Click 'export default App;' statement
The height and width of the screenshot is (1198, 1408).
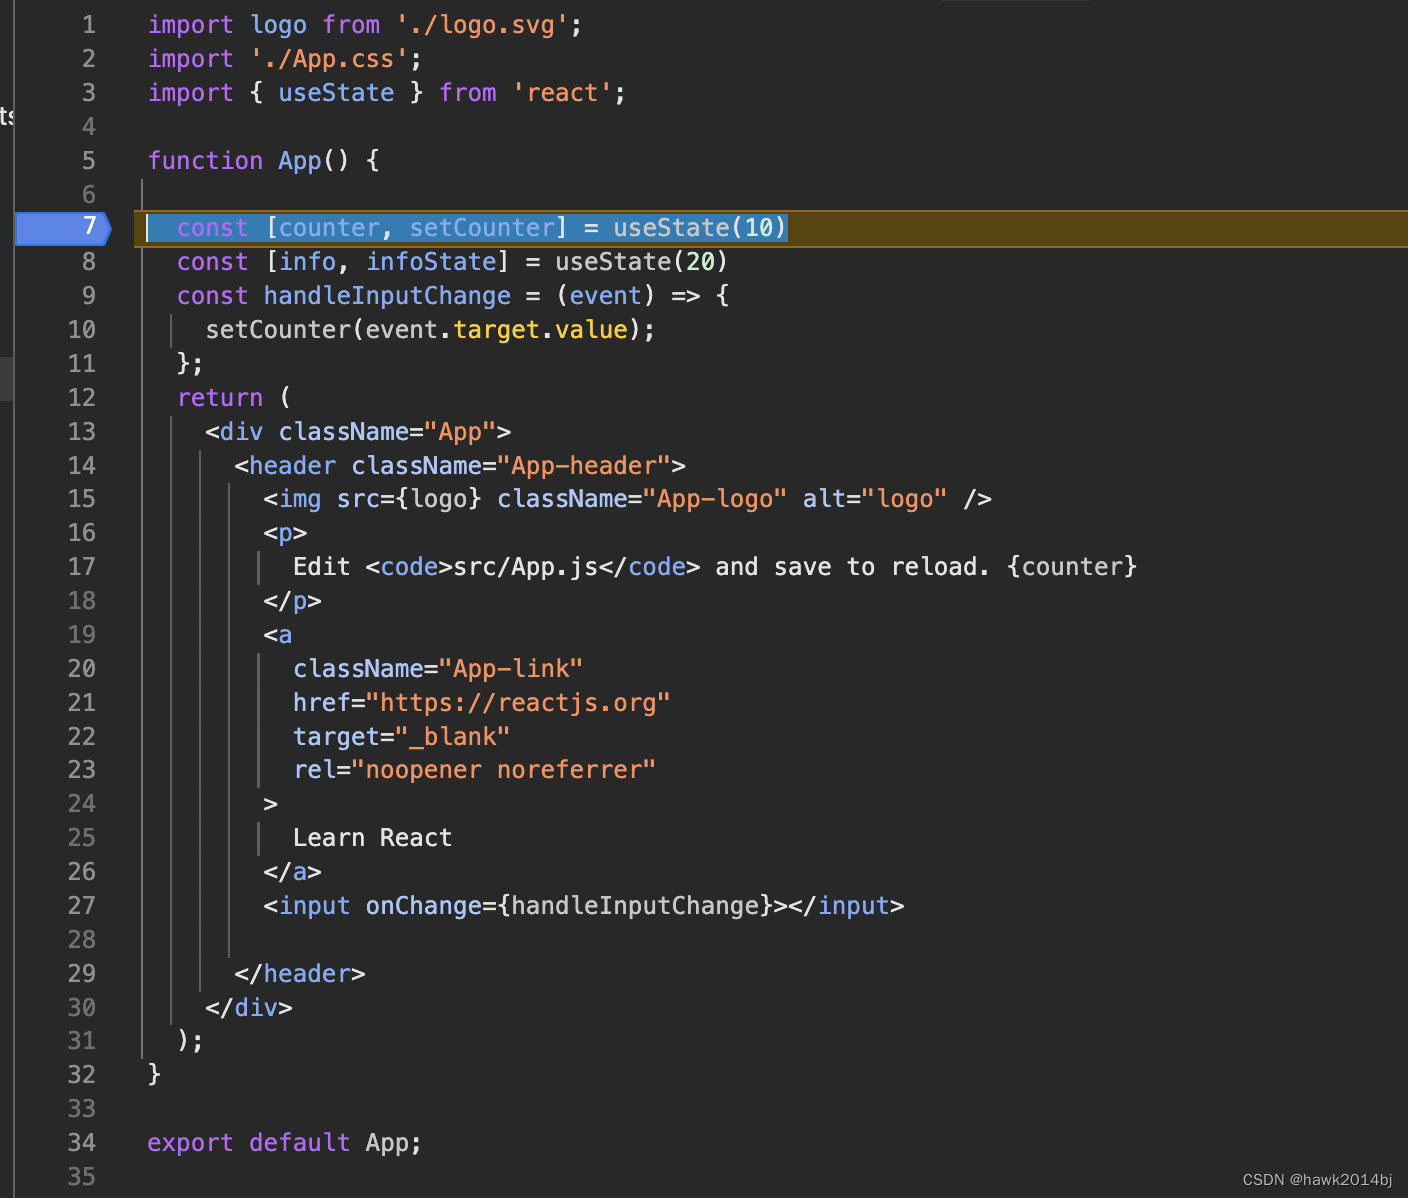coord(285,1143)
